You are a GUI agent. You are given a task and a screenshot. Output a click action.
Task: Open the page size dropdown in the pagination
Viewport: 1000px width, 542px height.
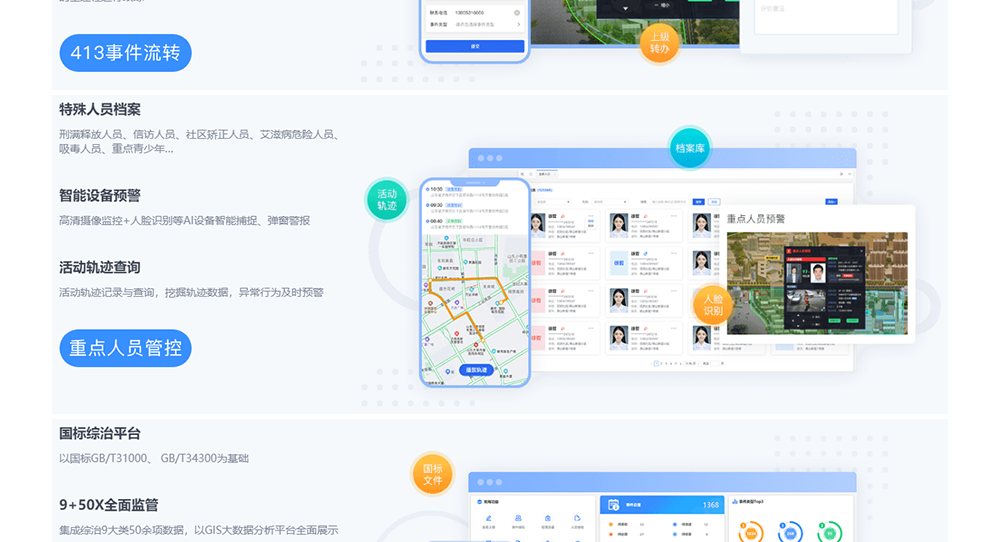692,363
